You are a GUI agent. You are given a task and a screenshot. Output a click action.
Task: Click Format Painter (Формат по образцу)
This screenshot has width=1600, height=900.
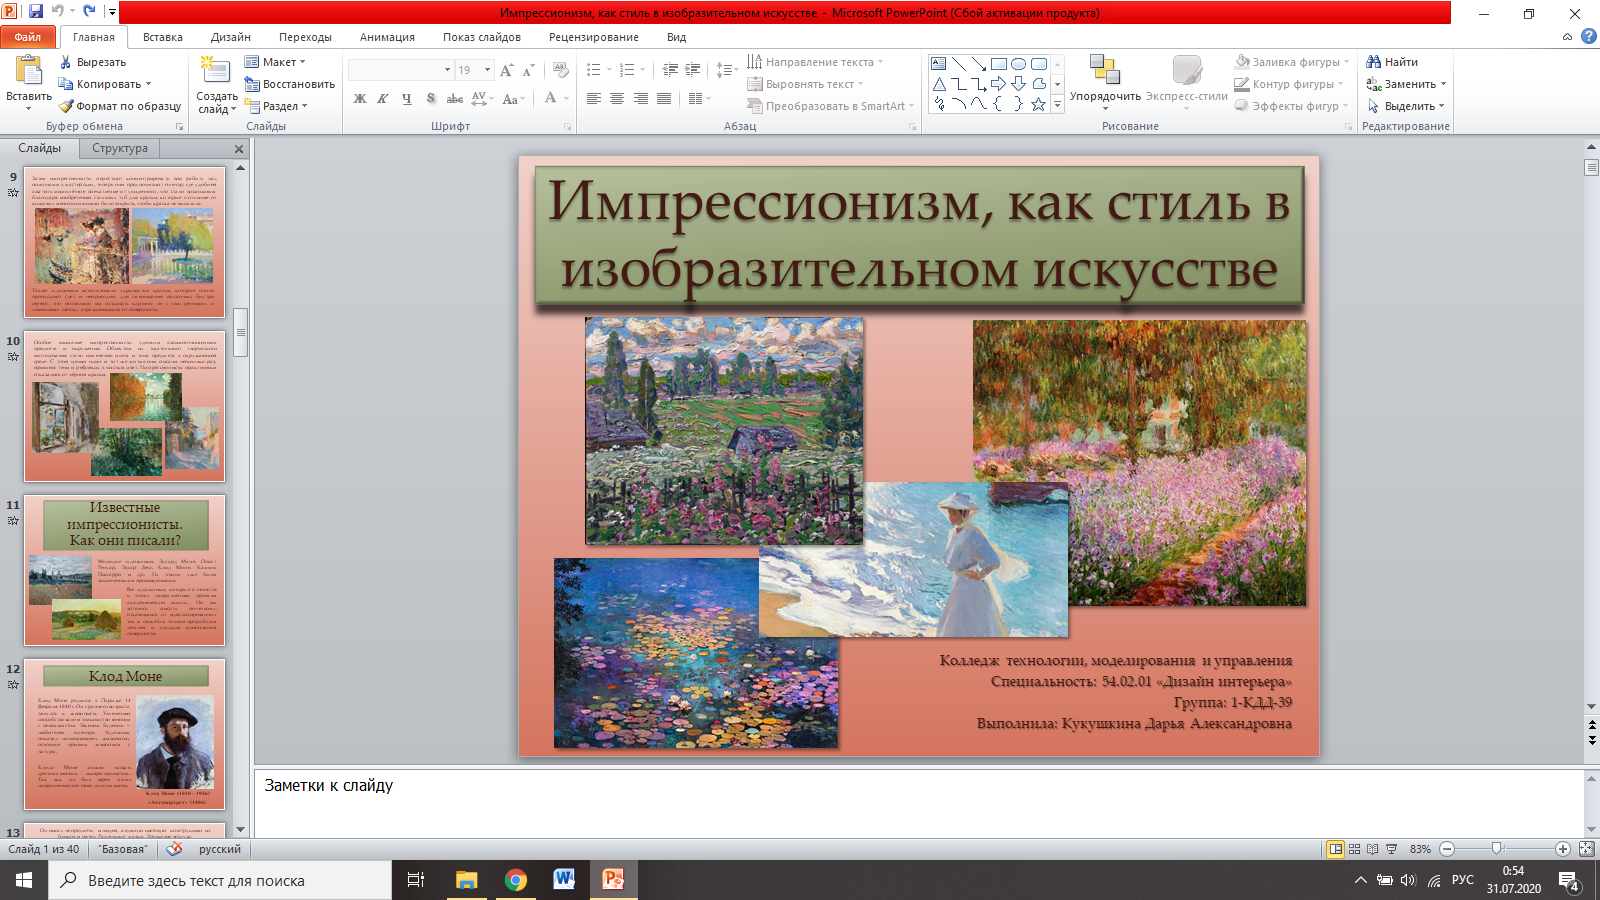coord(120,106)
